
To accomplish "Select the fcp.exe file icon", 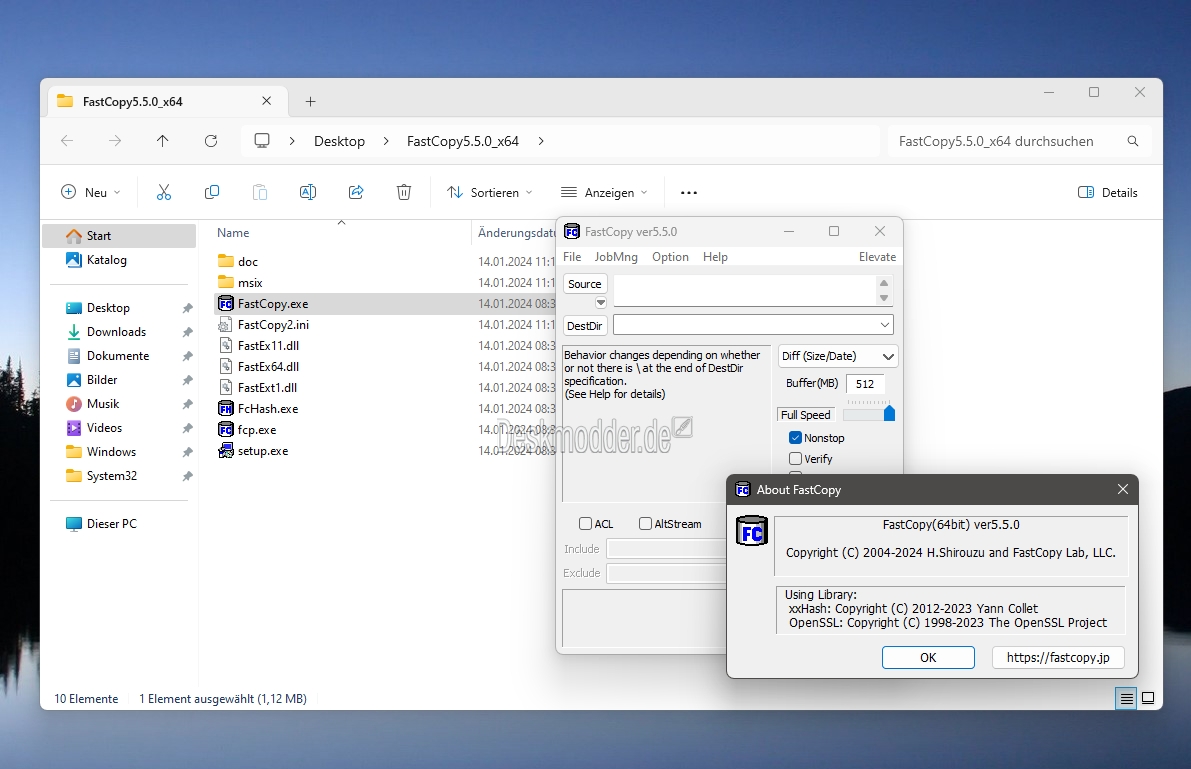I will pos(226,430).
